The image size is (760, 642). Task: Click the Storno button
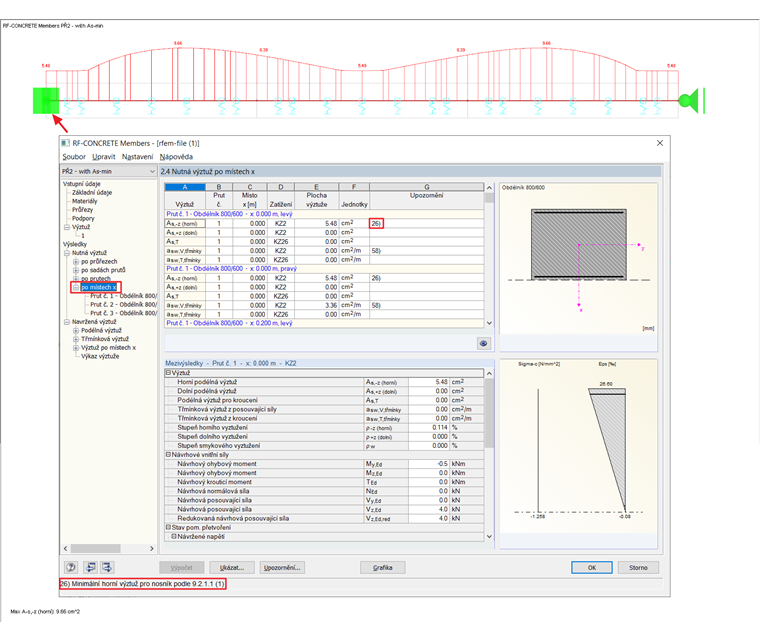[x=638, y=567]
